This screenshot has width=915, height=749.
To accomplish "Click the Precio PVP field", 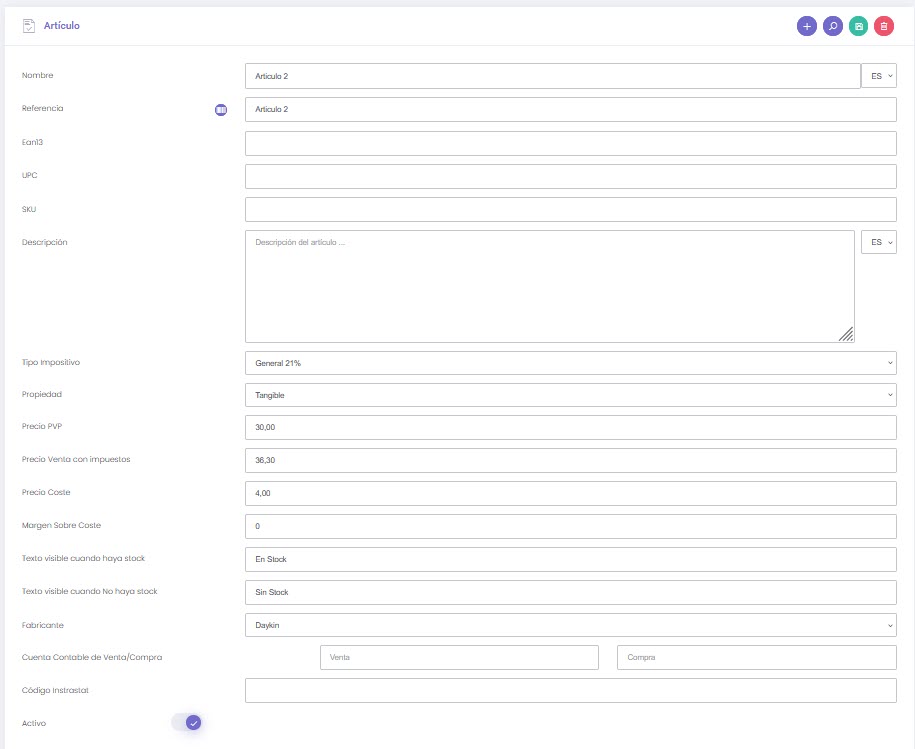I will (570, 428).
